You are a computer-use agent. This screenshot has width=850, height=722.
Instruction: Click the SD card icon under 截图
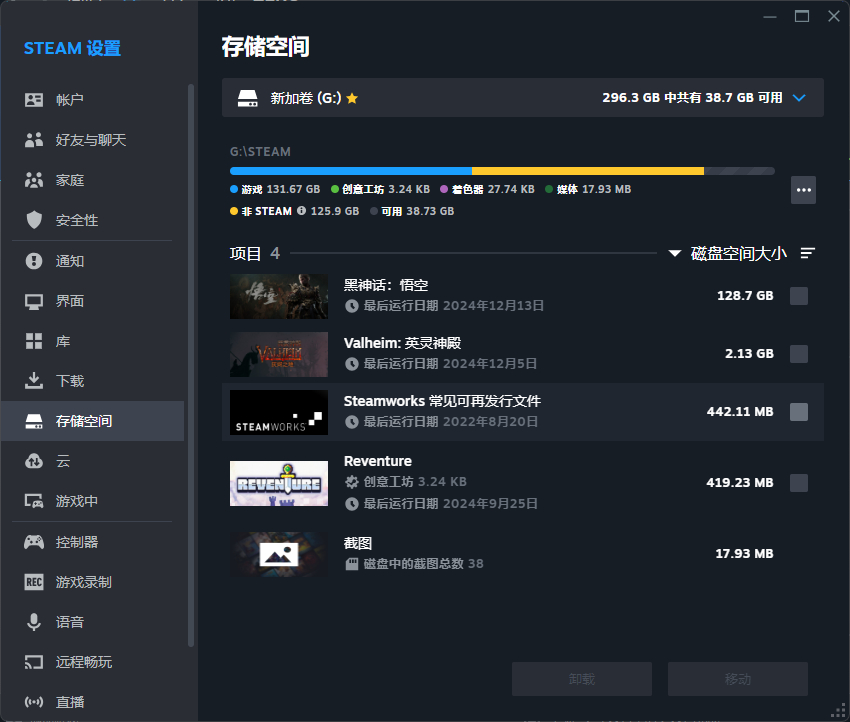[352, 564]
